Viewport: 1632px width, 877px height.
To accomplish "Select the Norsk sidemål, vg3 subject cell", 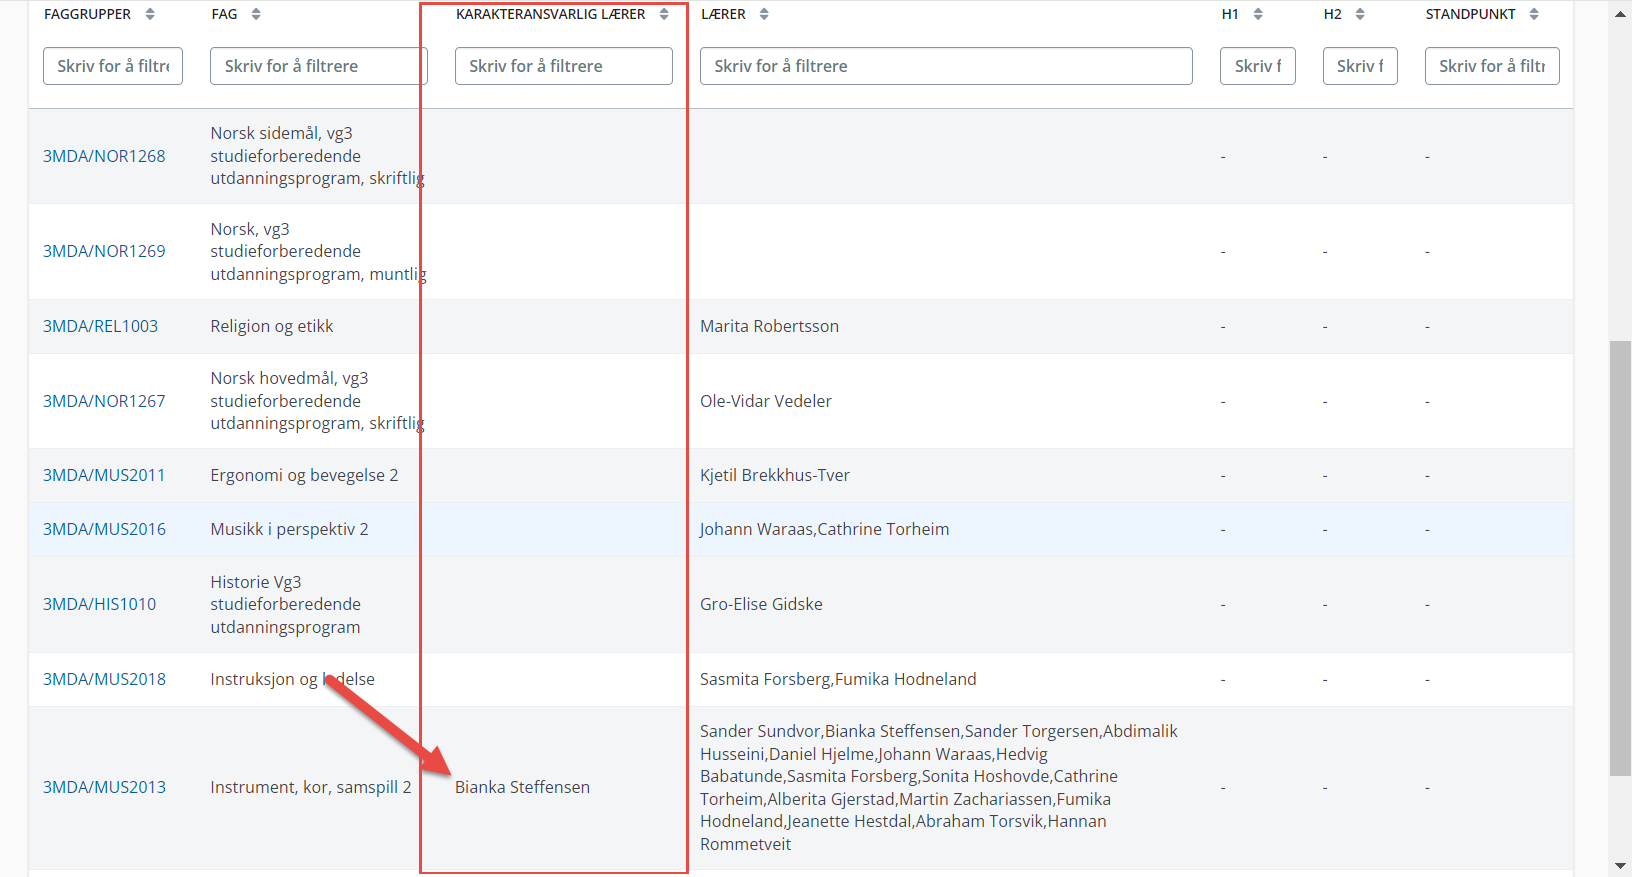I will pyautogui.click(x=317, y=156).
